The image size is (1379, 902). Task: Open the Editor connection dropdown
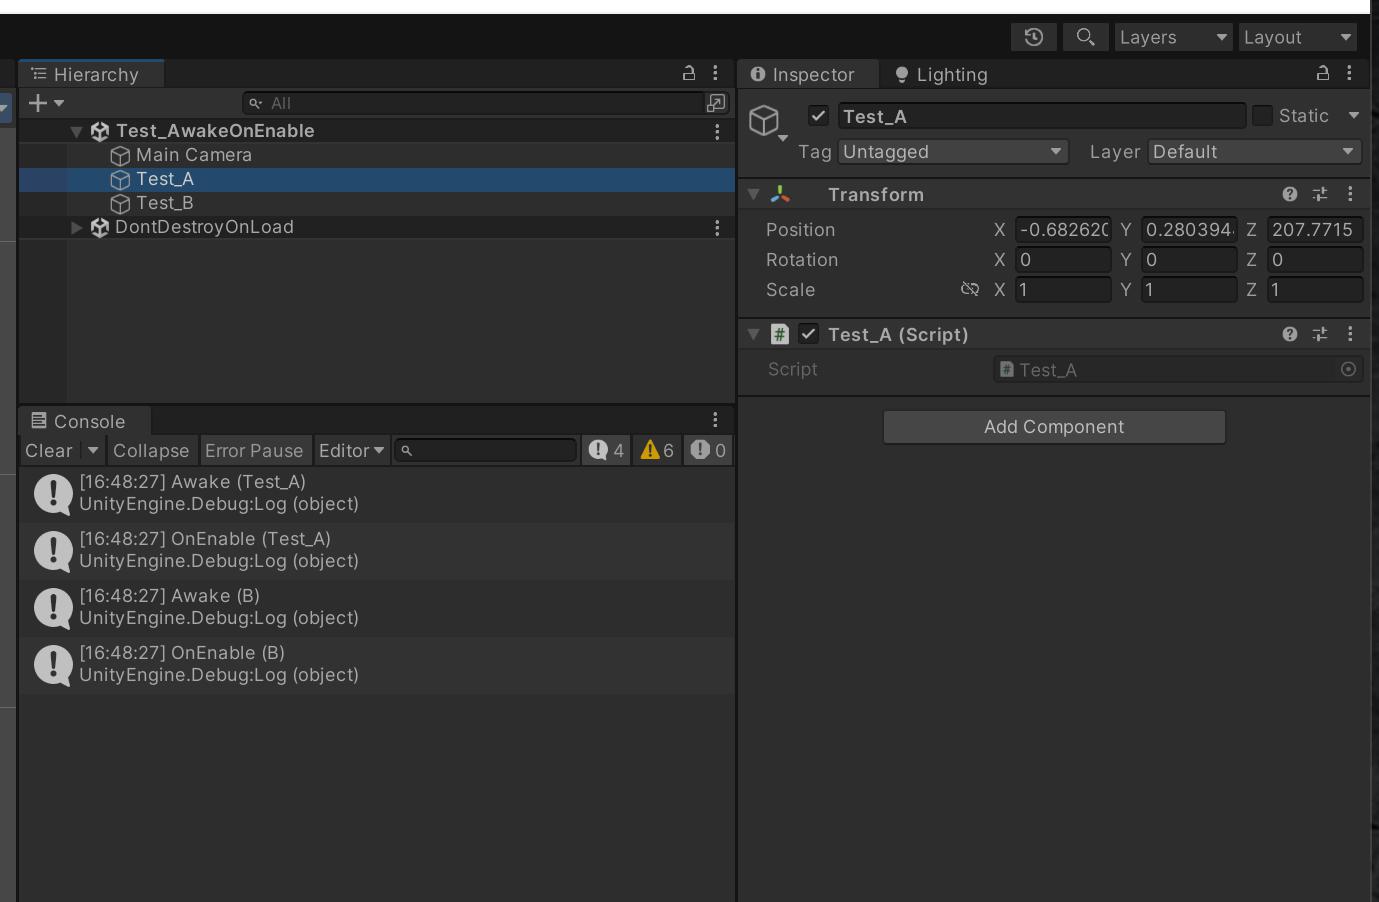351,451
